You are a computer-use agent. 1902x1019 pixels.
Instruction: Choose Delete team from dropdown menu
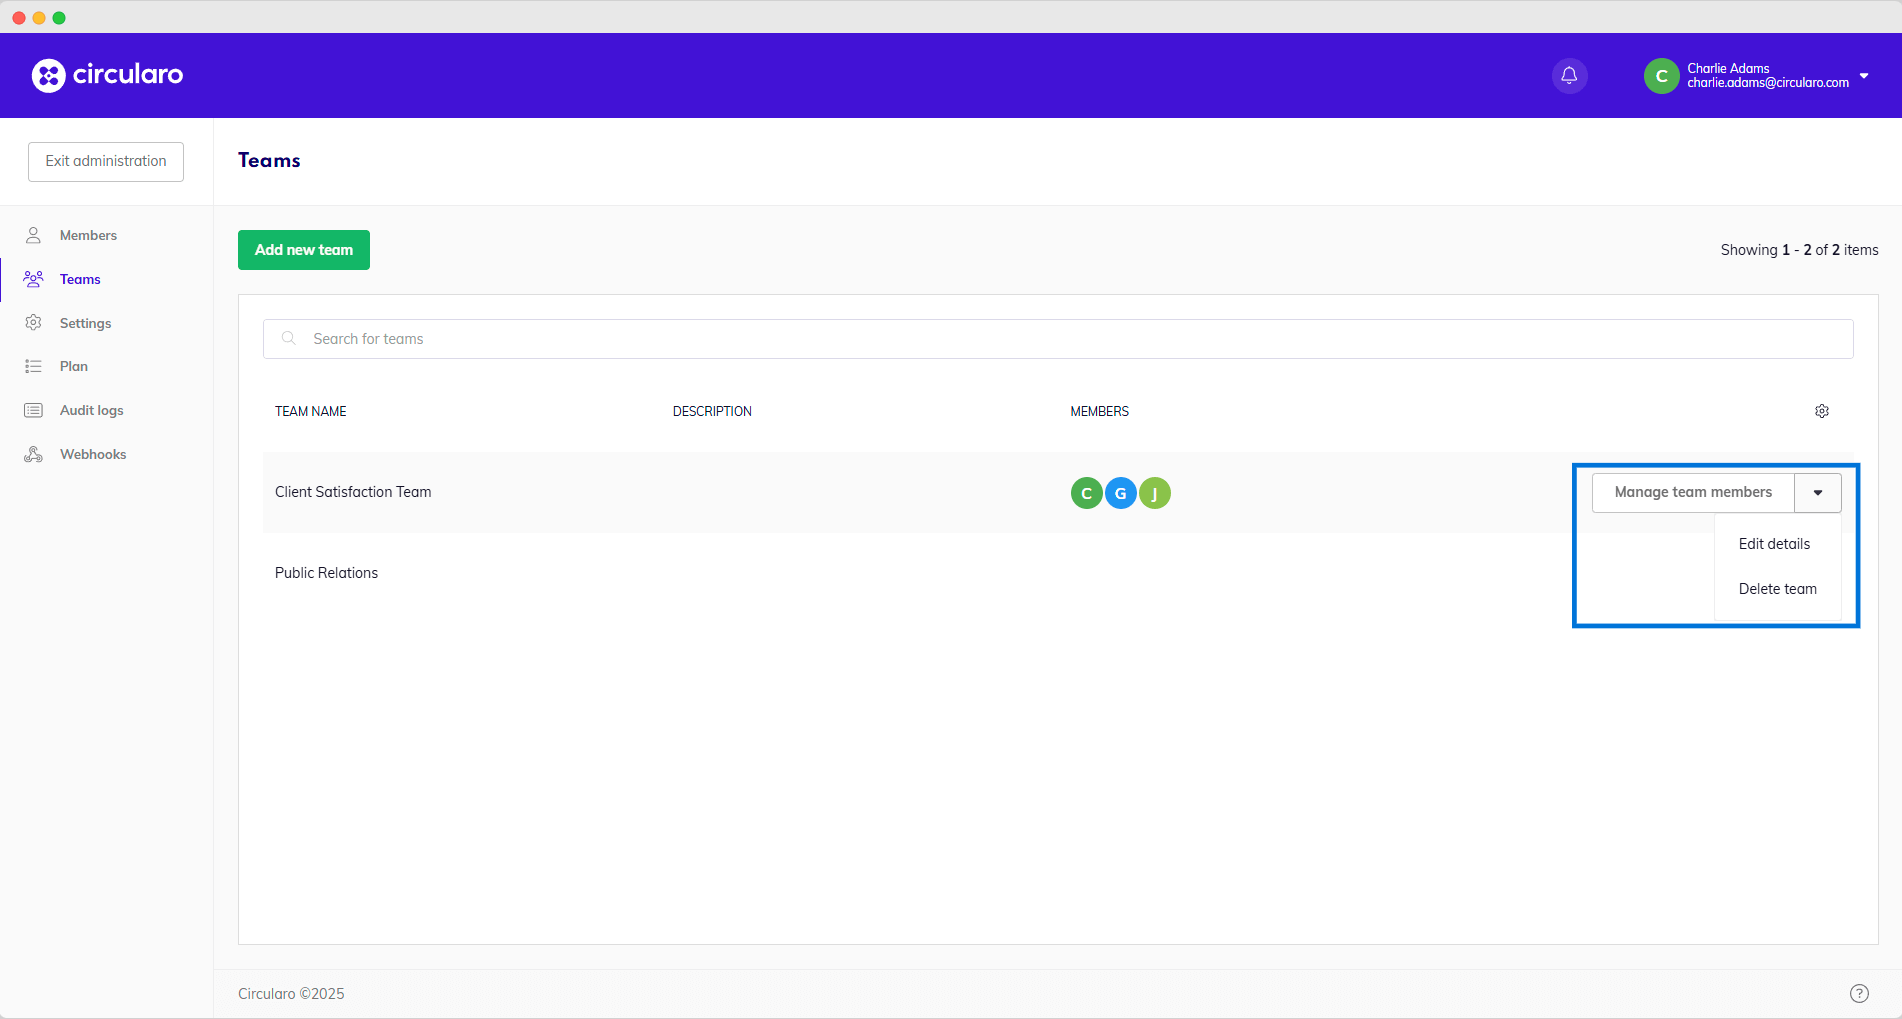pos(1777,589)
